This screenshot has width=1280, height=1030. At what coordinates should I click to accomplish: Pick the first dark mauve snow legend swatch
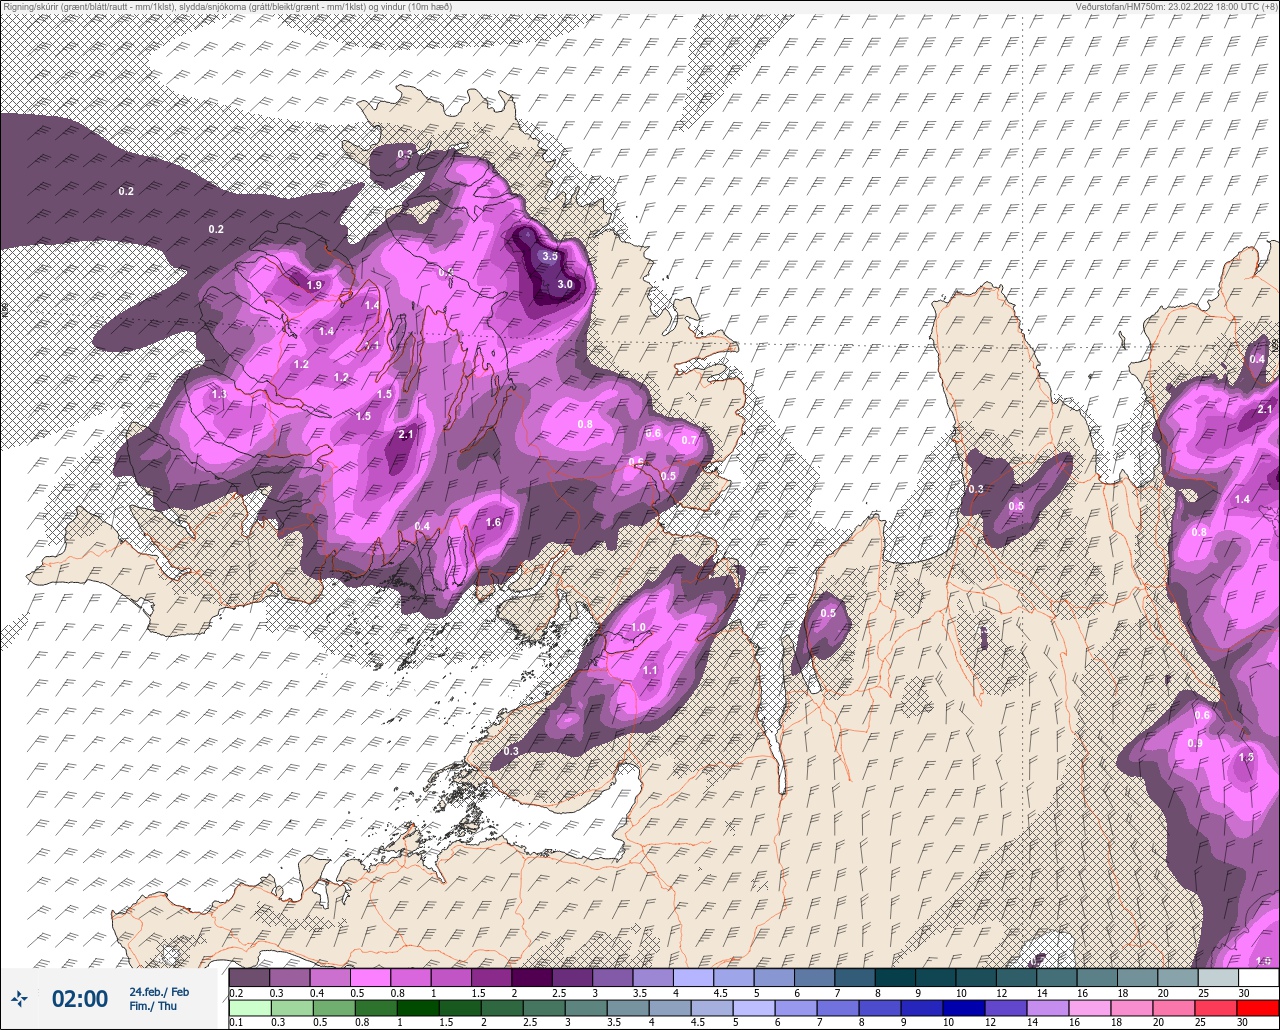(x=249, y=977)
